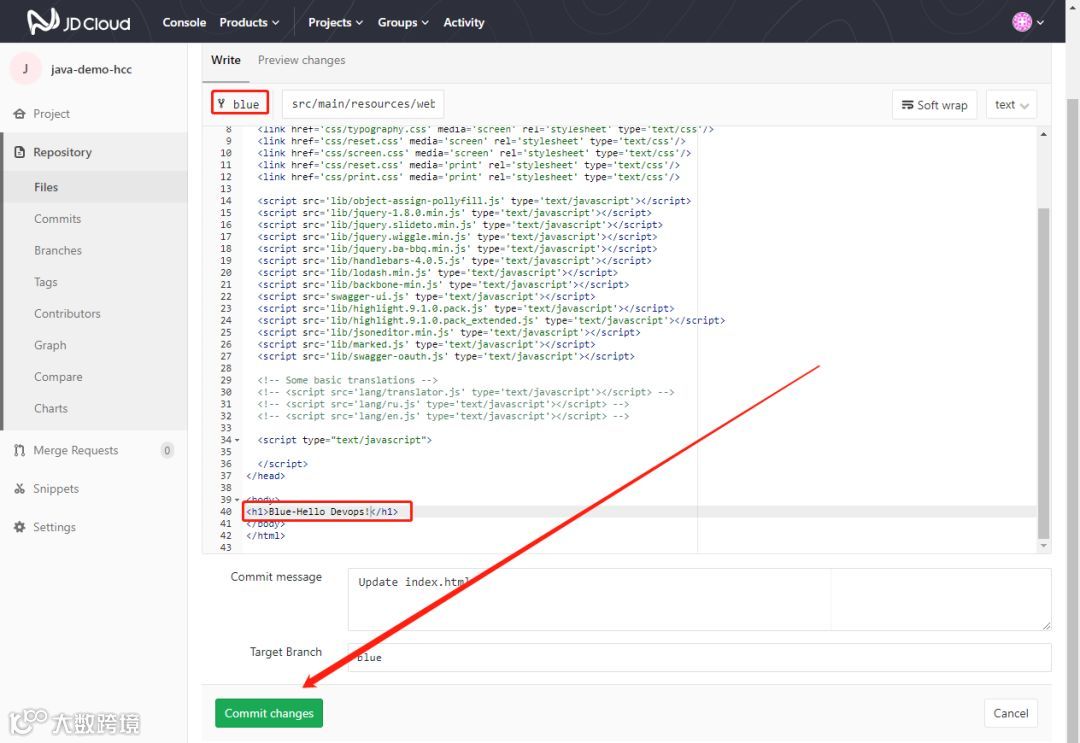The height and width of the screenshot is (743, 1080).
Task: Click the Commit changes button
Action: 269,713
